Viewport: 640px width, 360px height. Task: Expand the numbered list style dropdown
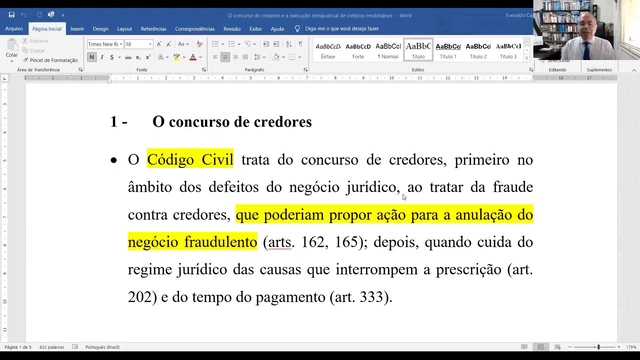(x=239, y=44)
